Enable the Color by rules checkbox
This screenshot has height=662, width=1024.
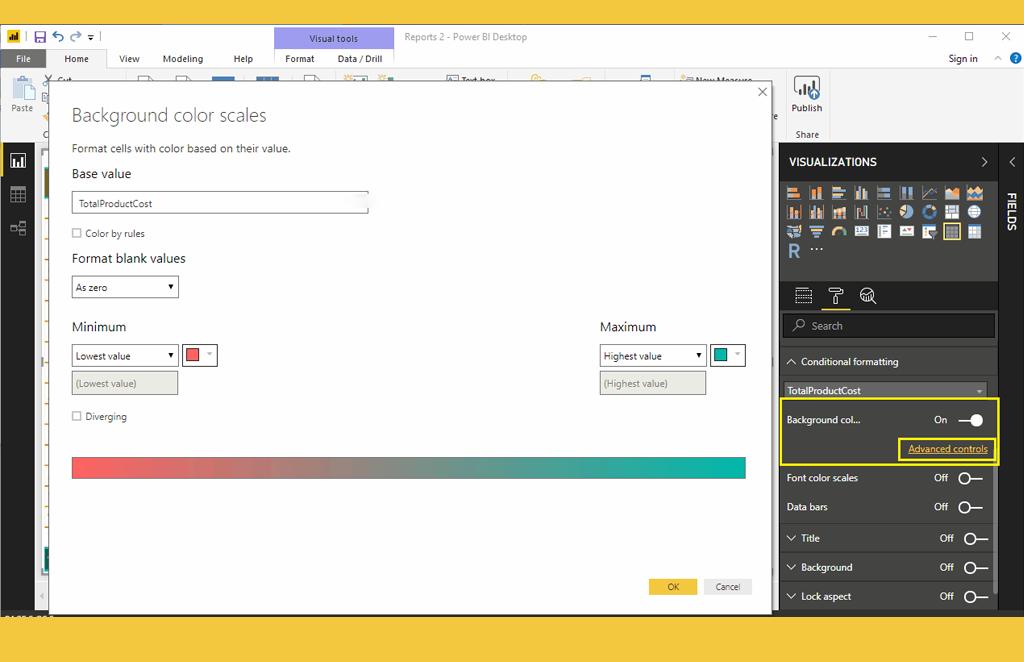point(77,234)
